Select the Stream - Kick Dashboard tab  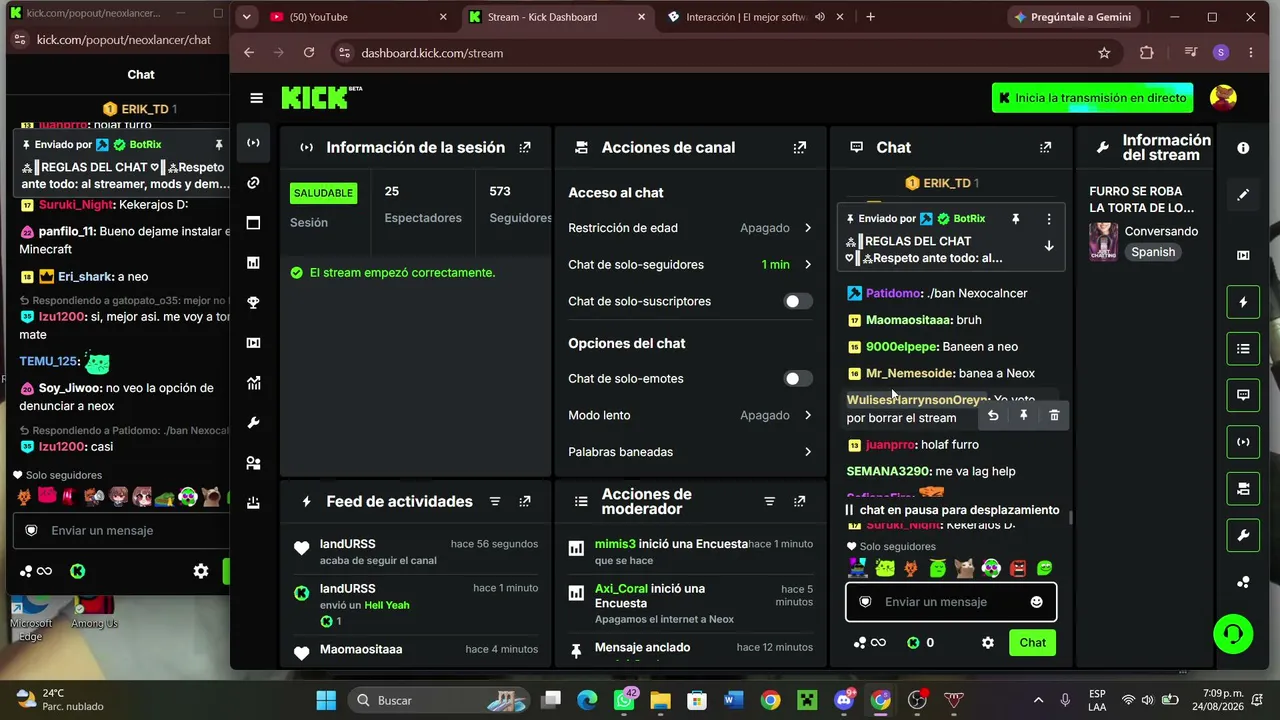pos(558,17)
